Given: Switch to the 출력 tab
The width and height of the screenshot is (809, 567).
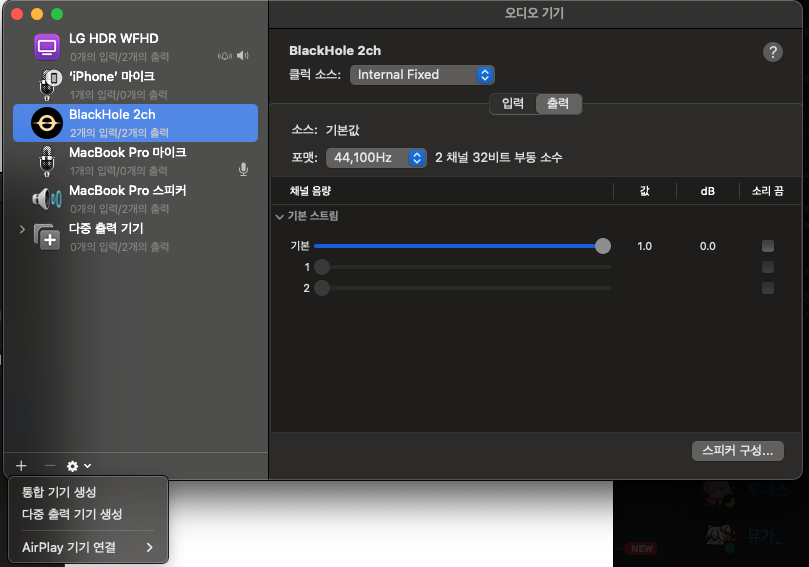Looking at the screenshot, I should pyautogui.click(x=559, y=104).
